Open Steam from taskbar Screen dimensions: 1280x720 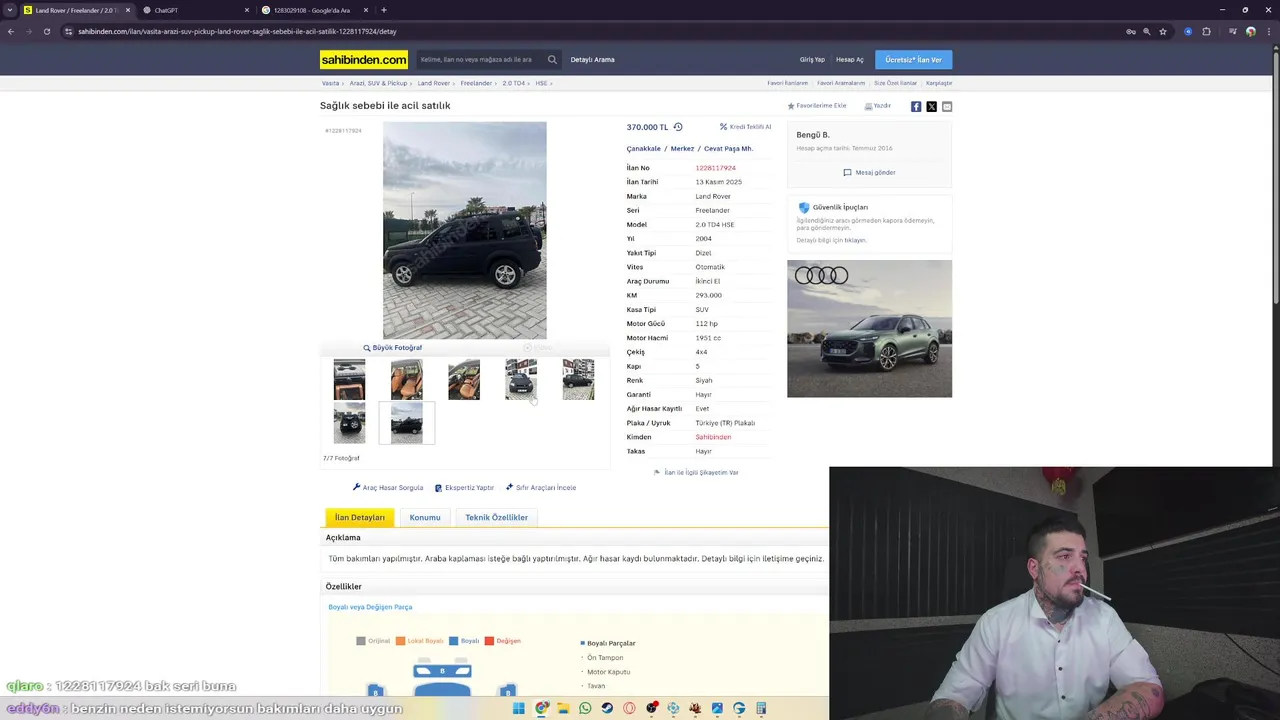(607, 708)
